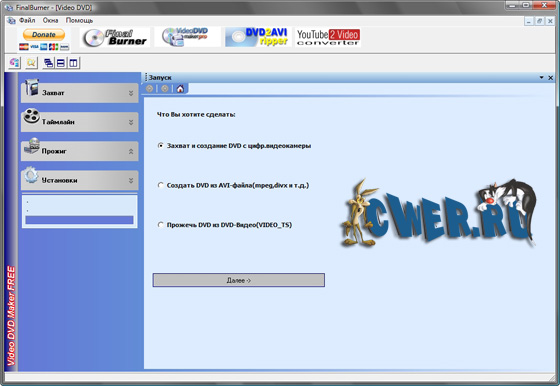Image resolution: width=560 pixels, height=386 pixels.
Task: Click the blue progress bar in the left panel
Action: (x=79, y=220)
